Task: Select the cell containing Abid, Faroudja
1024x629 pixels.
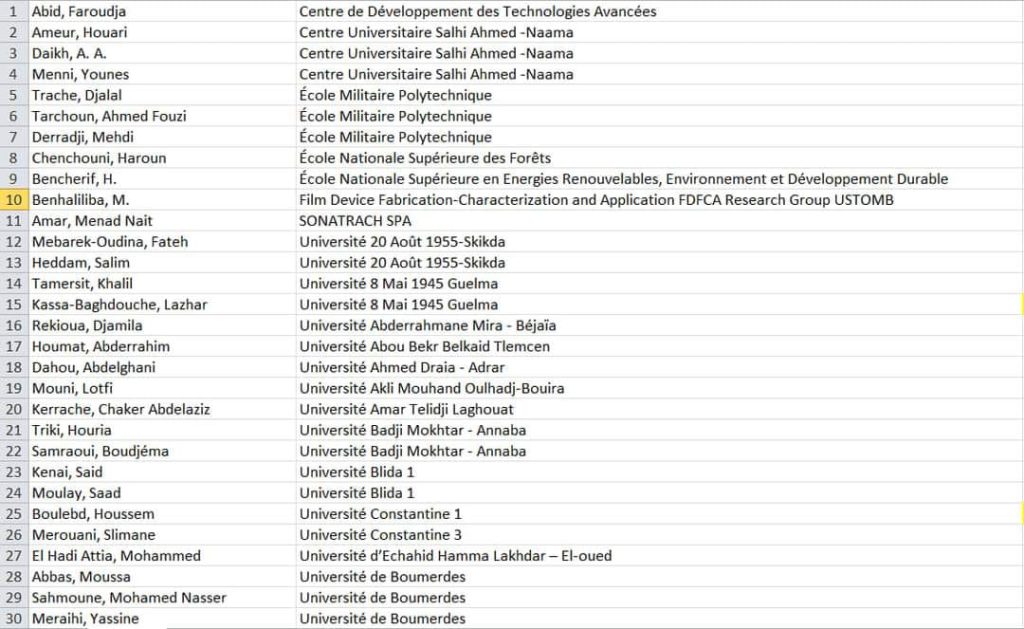Action: (162, 11)
